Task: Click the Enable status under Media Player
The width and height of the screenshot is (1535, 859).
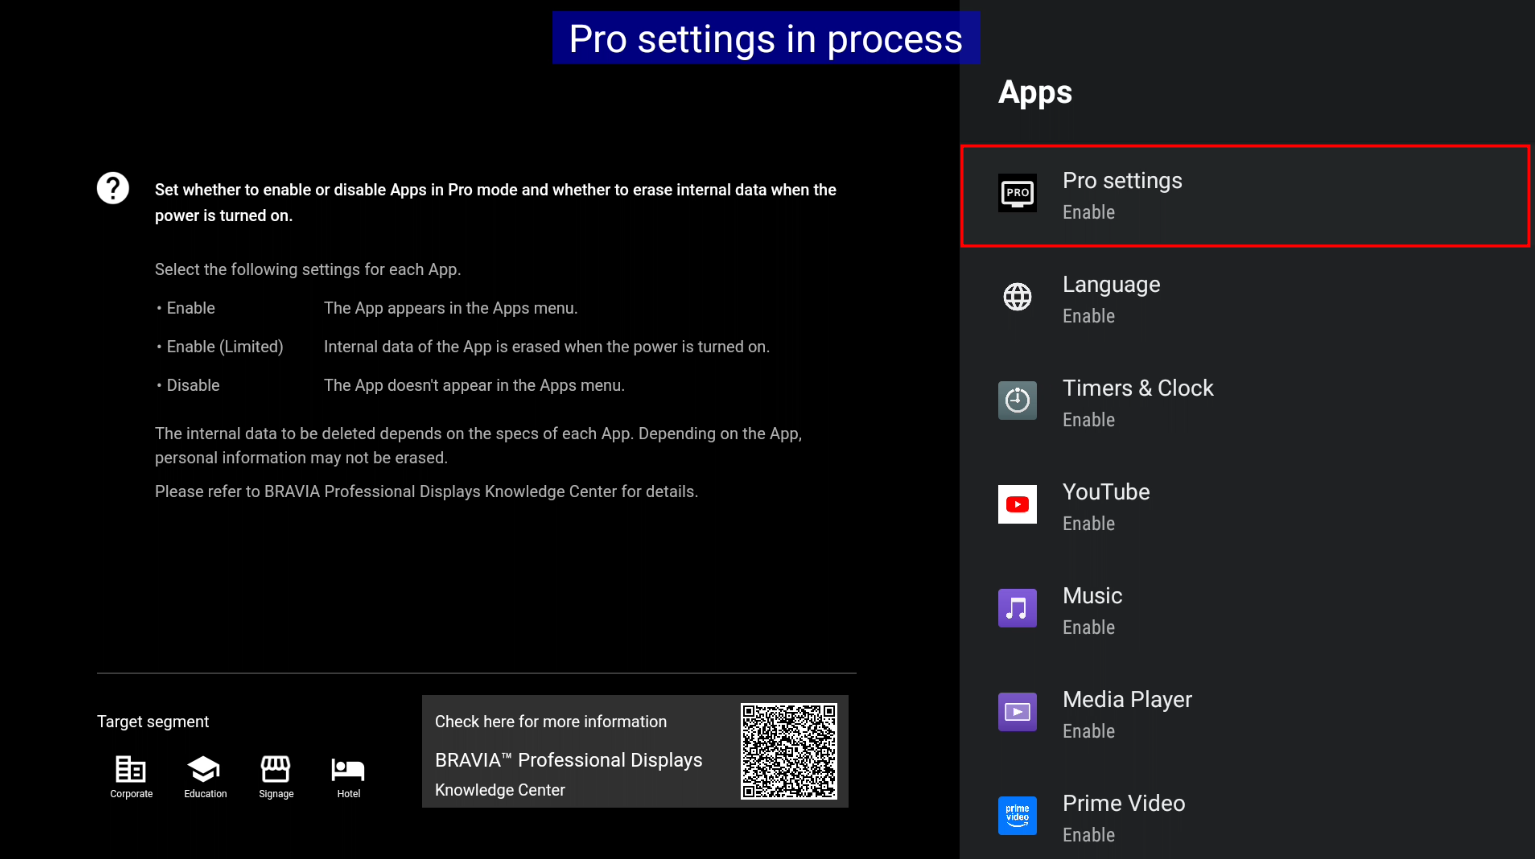Action: [1088, 732]
